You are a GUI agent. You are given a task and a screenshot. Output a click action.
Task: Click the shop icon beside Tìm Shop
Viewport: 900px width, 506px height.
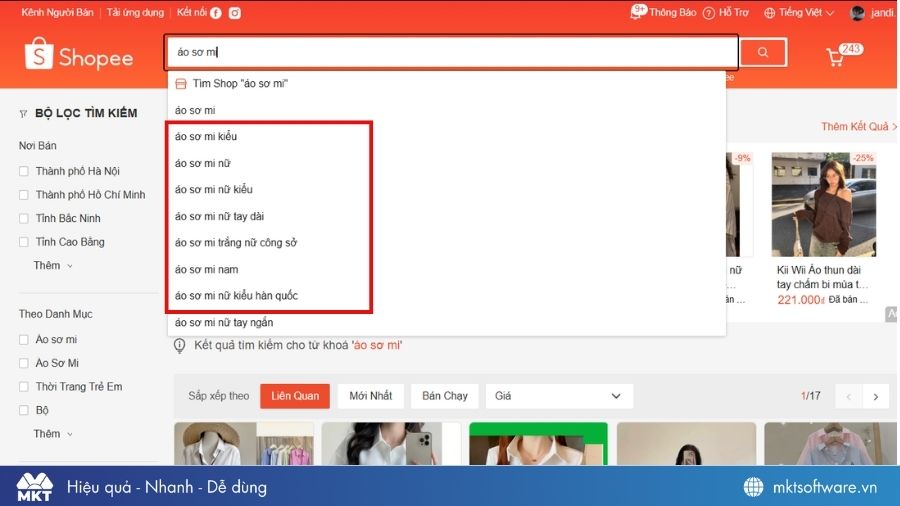click(x=181, y=84)
